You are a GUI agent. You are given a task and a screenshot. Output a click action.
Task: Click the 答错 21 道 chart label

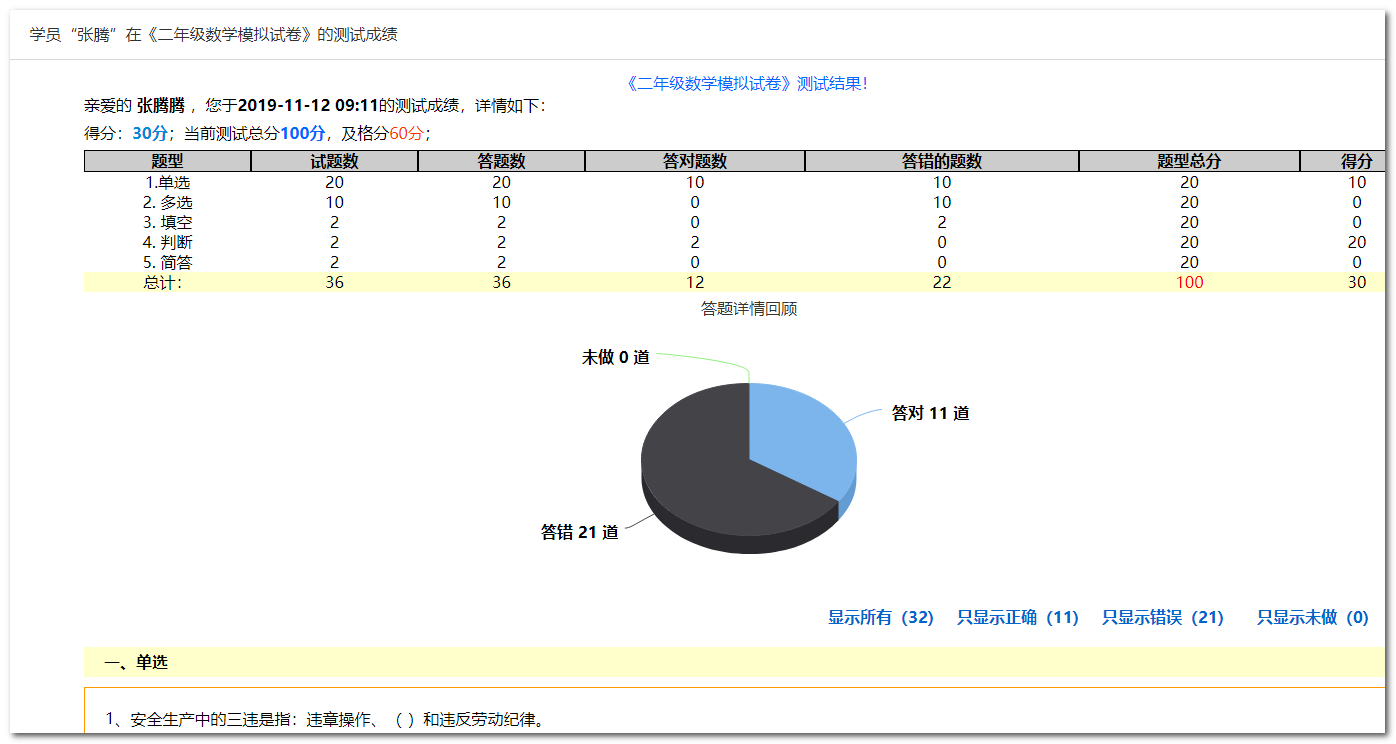(580, 532)
